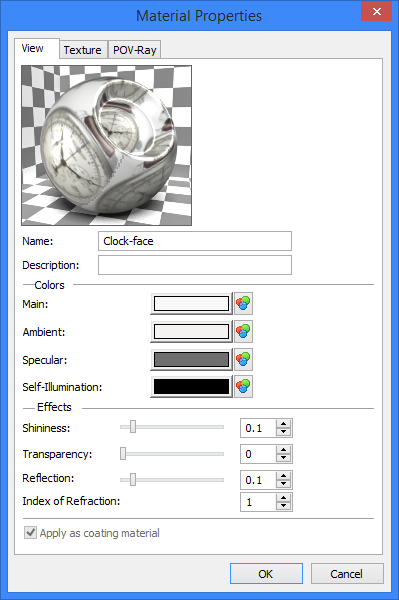Screen dimensions: 399x600
Task: Increase Reflection value with up arrow
Action: click(x=283, y=476)
